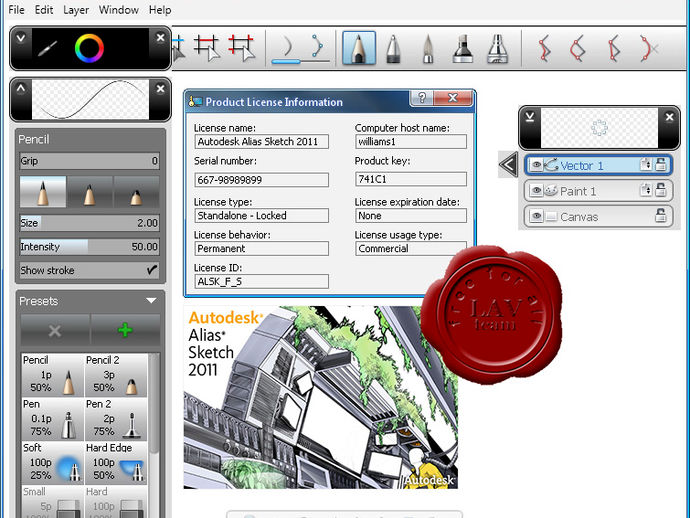
Task: Adjust the Intensity slider
Action: pos(89,247)
